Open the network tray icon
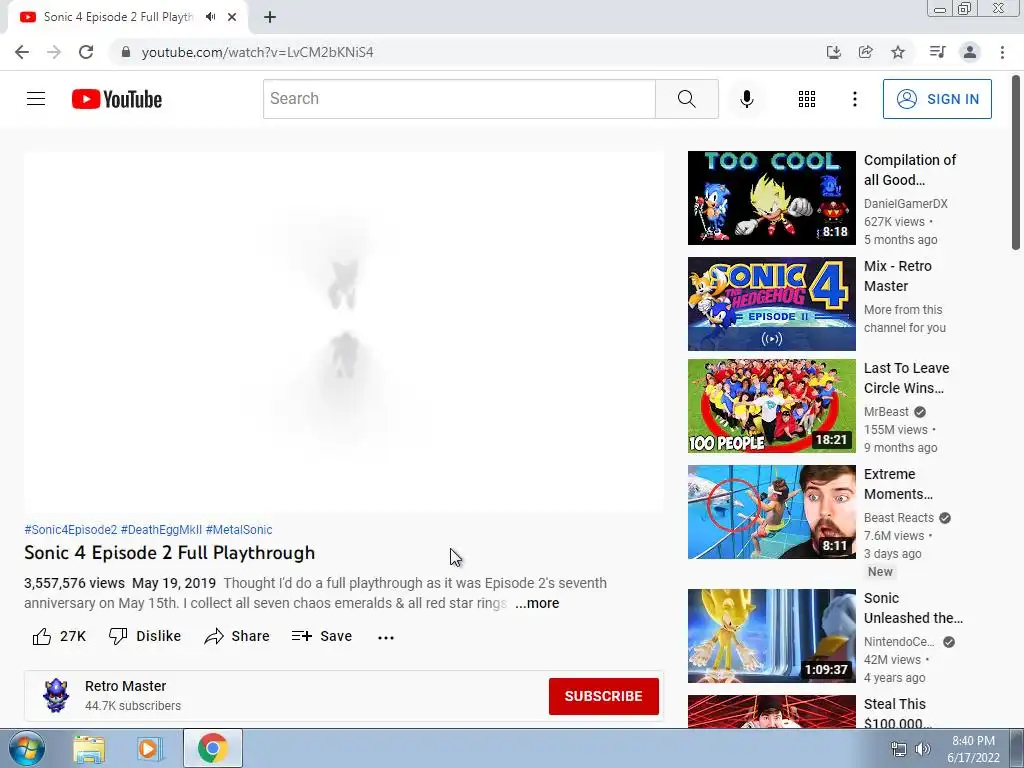 (x=899, y=749)
